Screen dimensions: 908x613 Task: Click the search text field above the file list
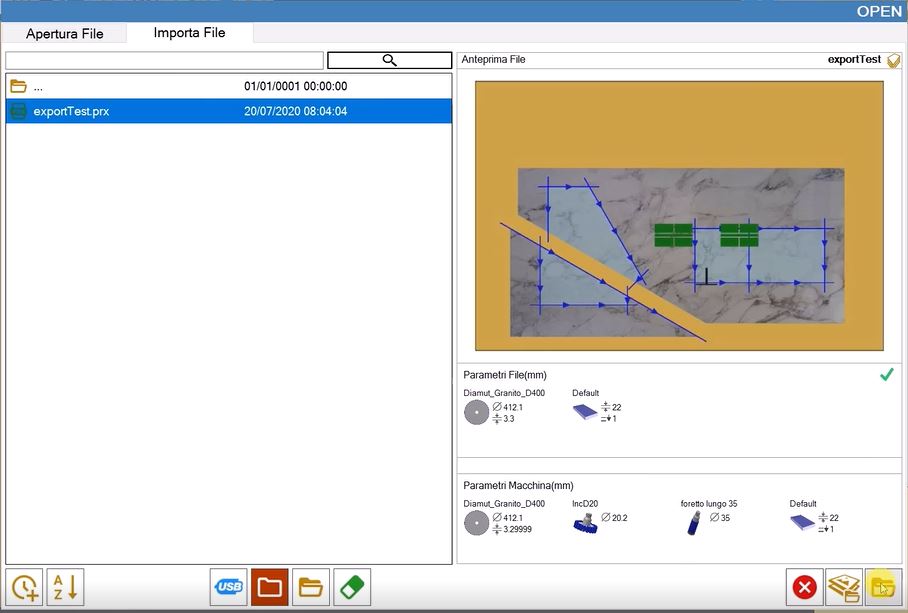point(164,60)
